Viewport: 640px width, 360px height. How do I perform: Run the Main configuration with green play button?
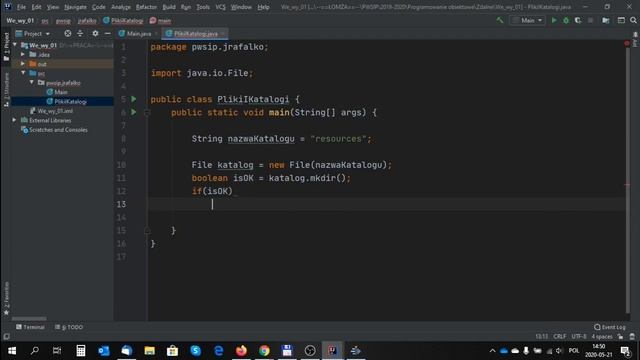click(x=554, y=20)
